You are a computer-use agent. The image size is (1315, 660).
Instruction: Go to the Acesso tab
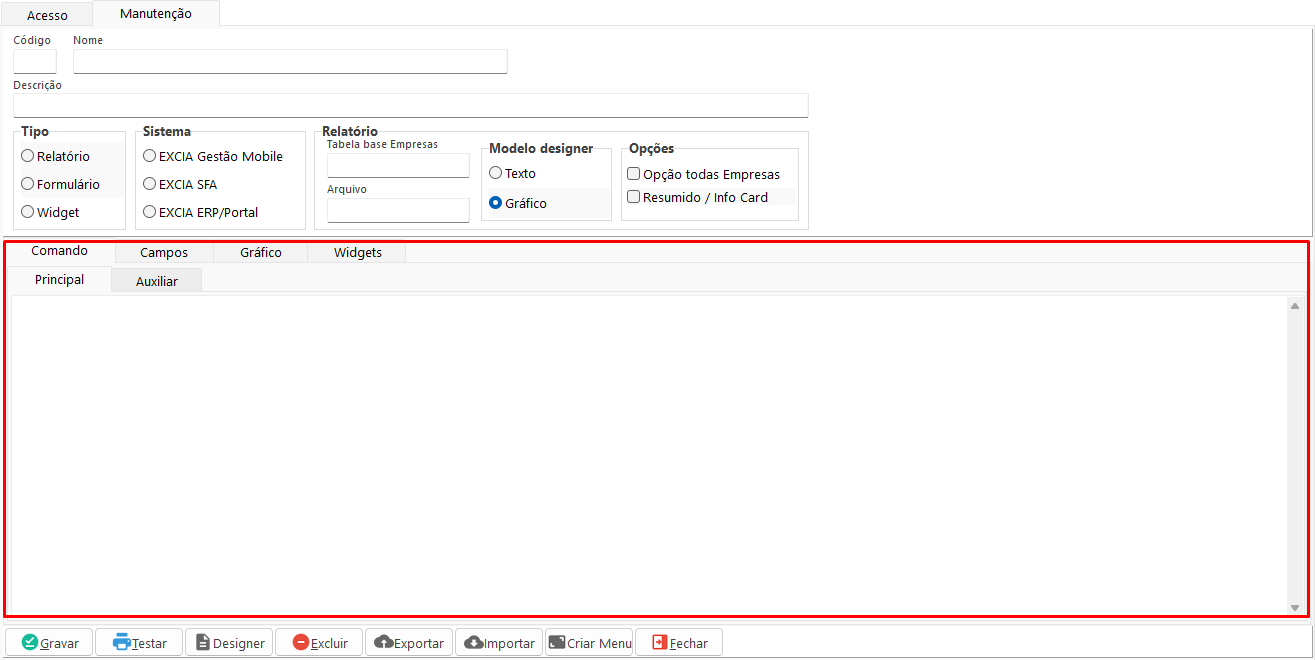tap(47, 15)
